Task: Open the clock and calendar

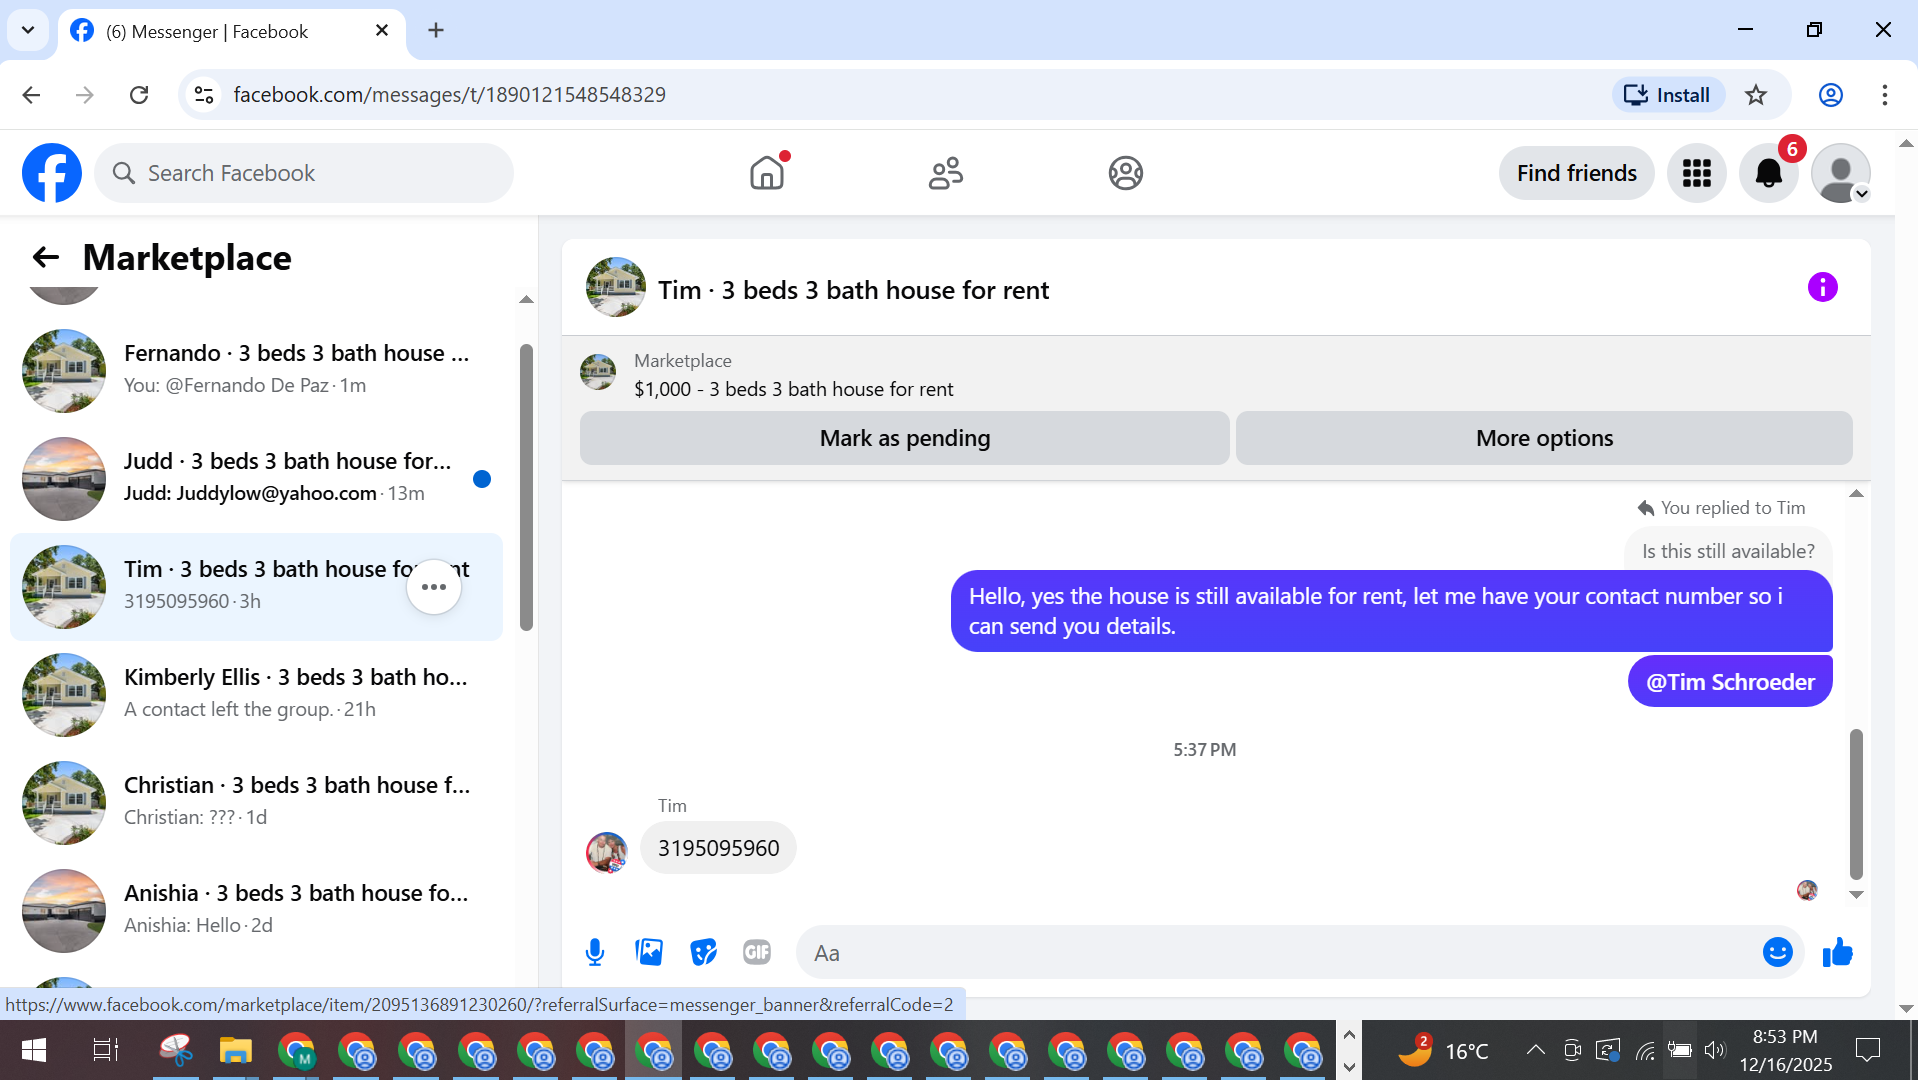Action: pos(1785,1050)
